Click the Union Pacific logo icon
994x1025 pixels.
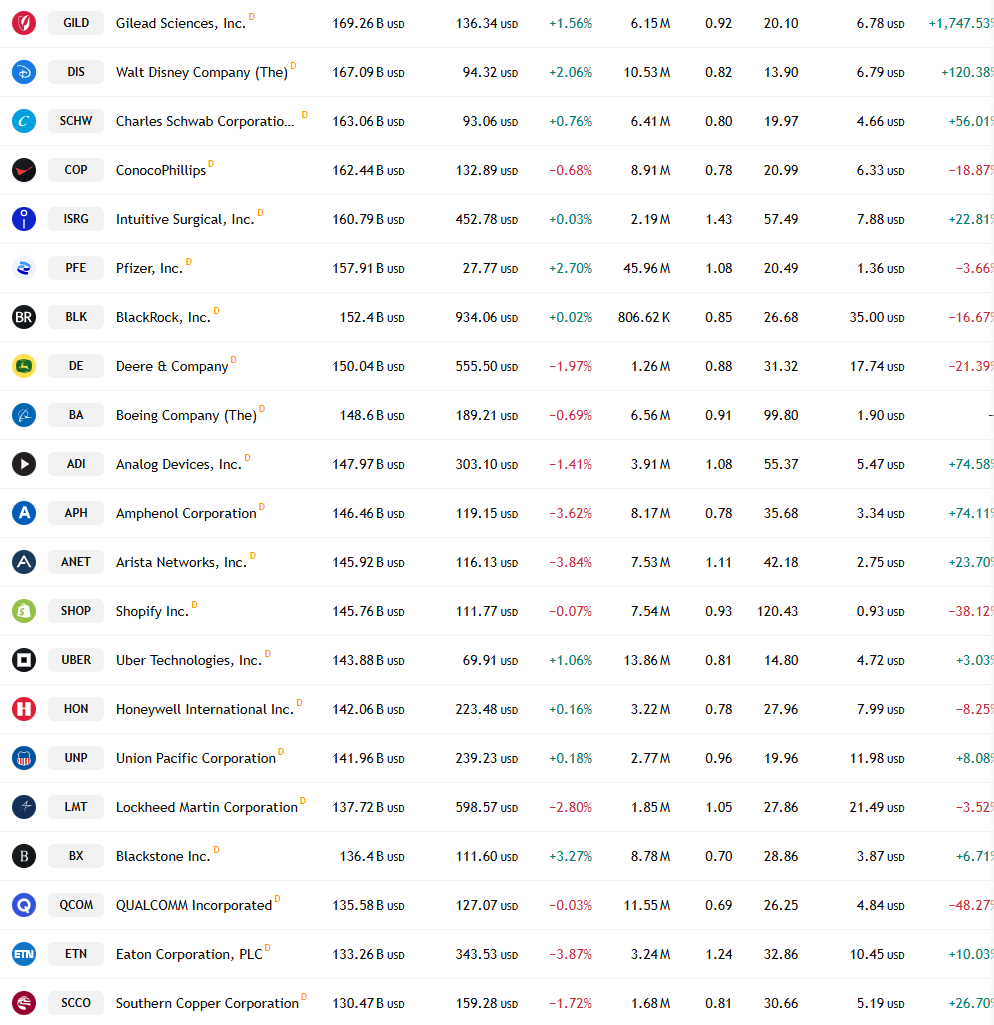pyautogui.click(x=24, y=758)
